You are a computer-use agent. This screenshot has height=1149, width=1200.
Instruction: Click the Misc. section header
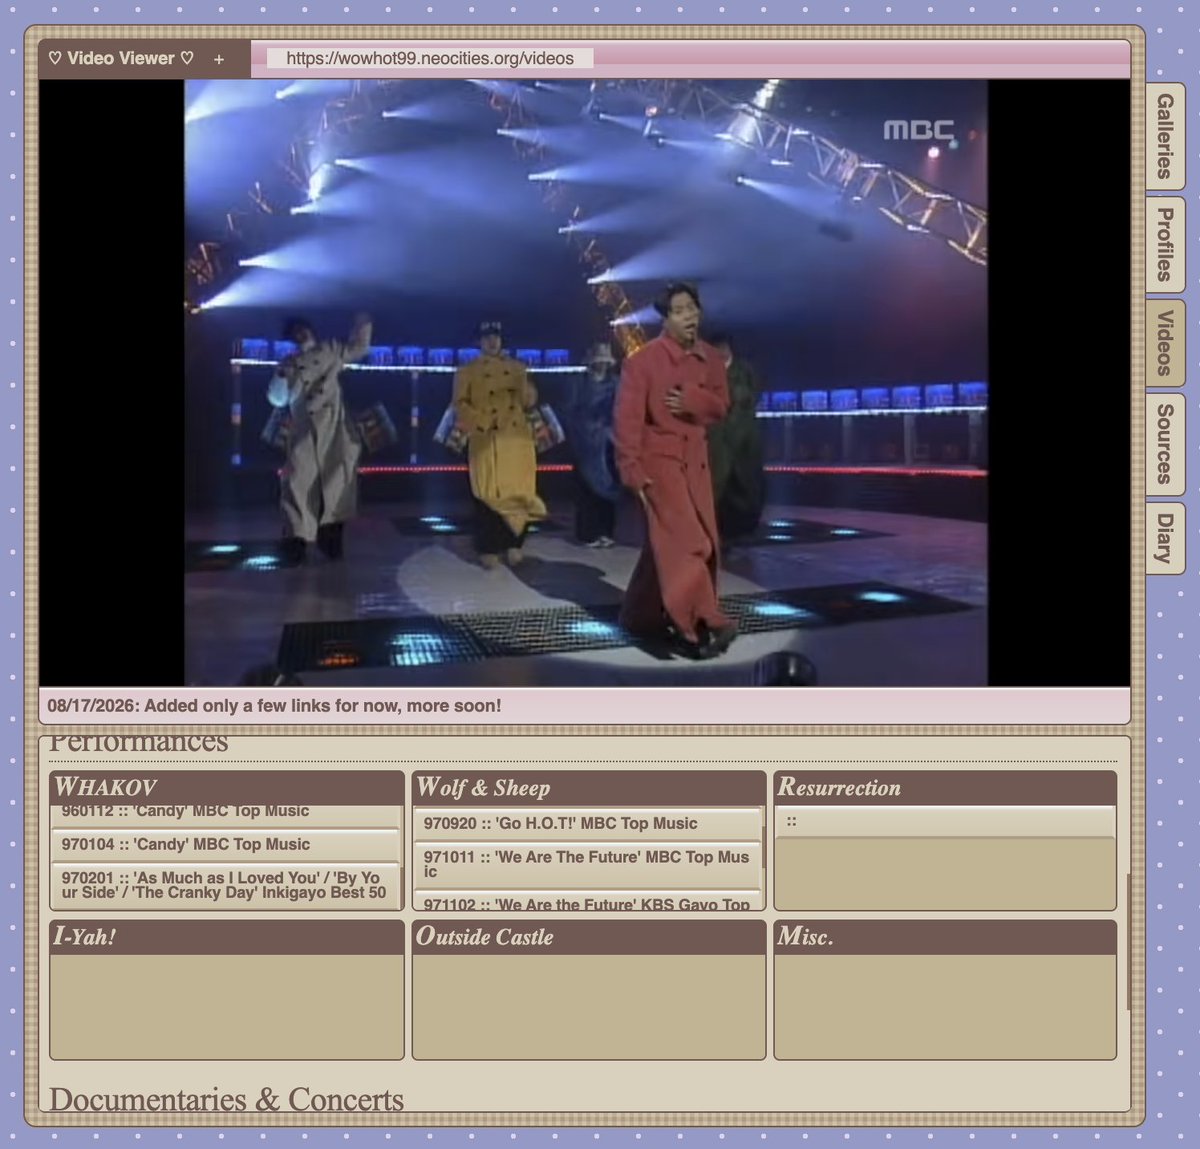click(945, 937)
